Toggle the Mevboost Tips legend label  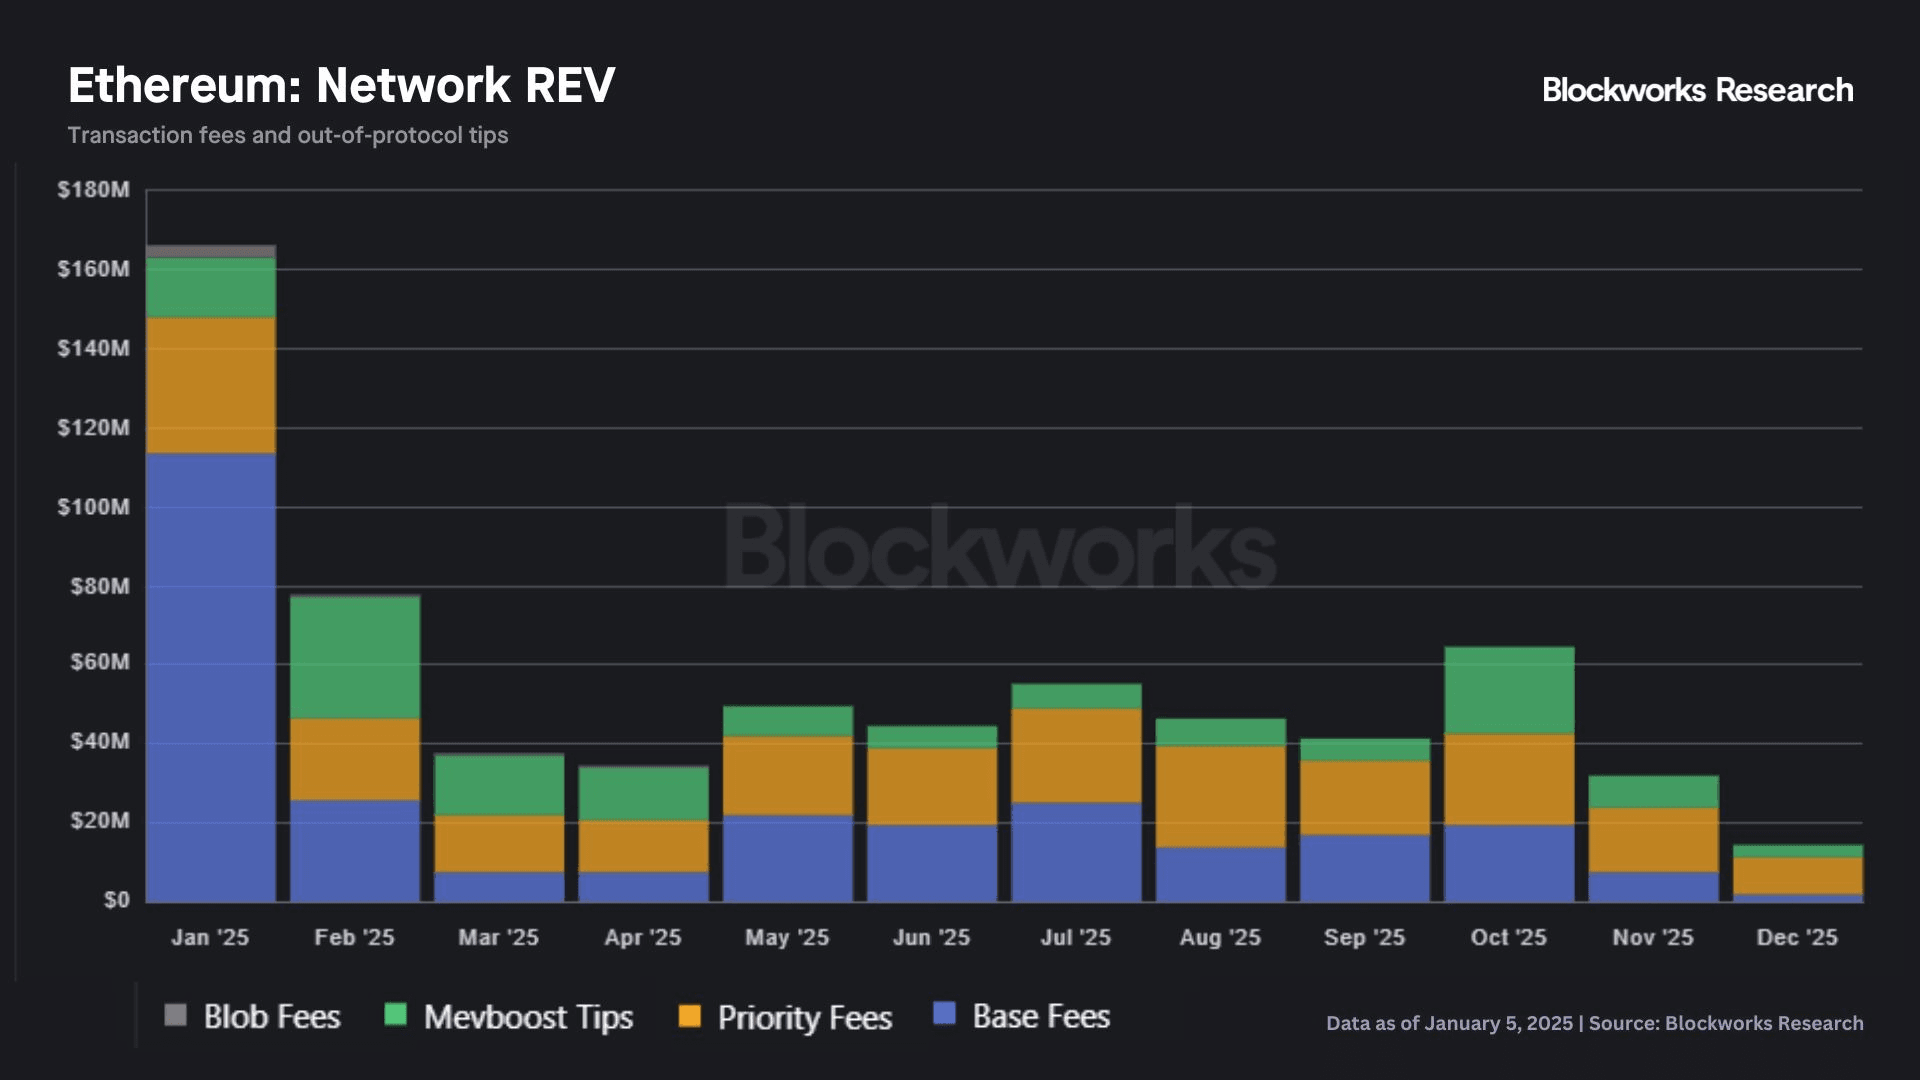pos(528,1018)
